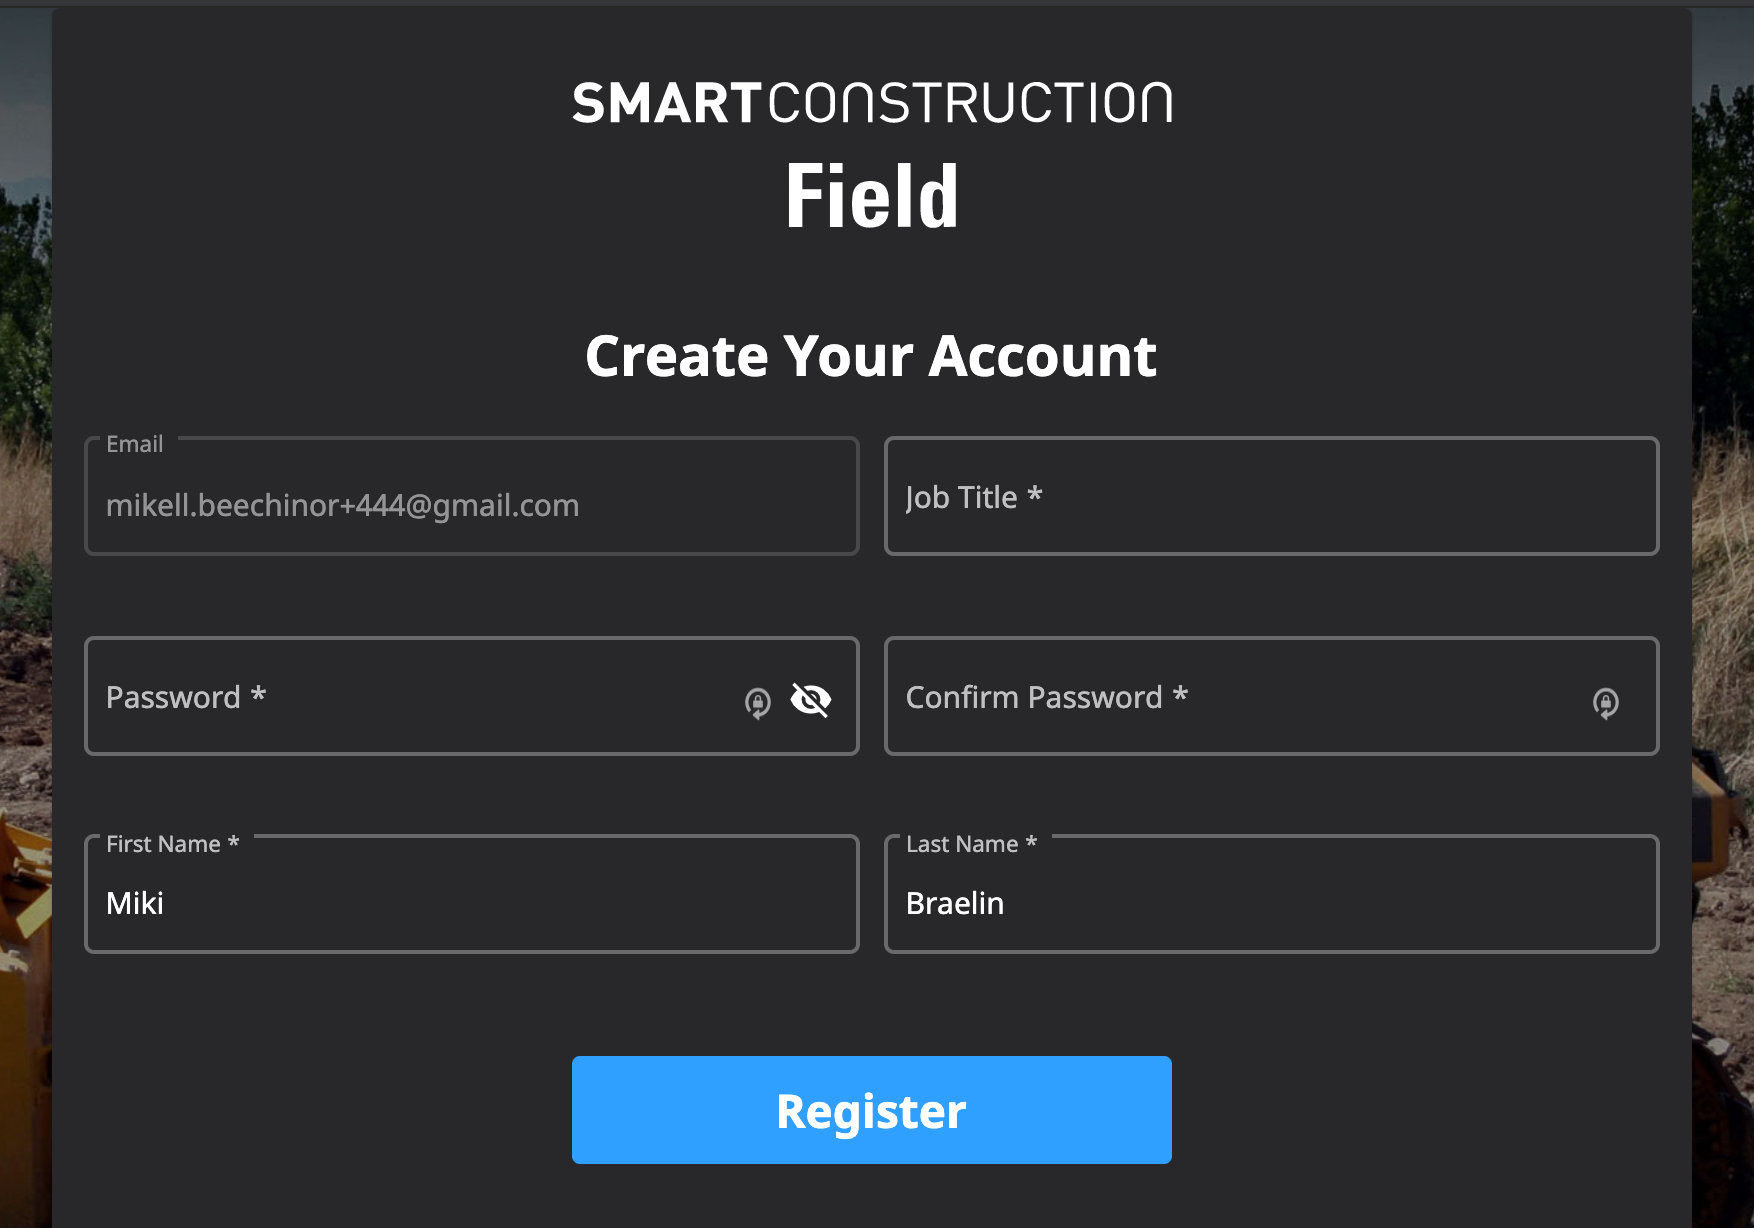Select the First Name field containing Miki
This screenshot has height=1228, width=1754.
click(472, 894)
